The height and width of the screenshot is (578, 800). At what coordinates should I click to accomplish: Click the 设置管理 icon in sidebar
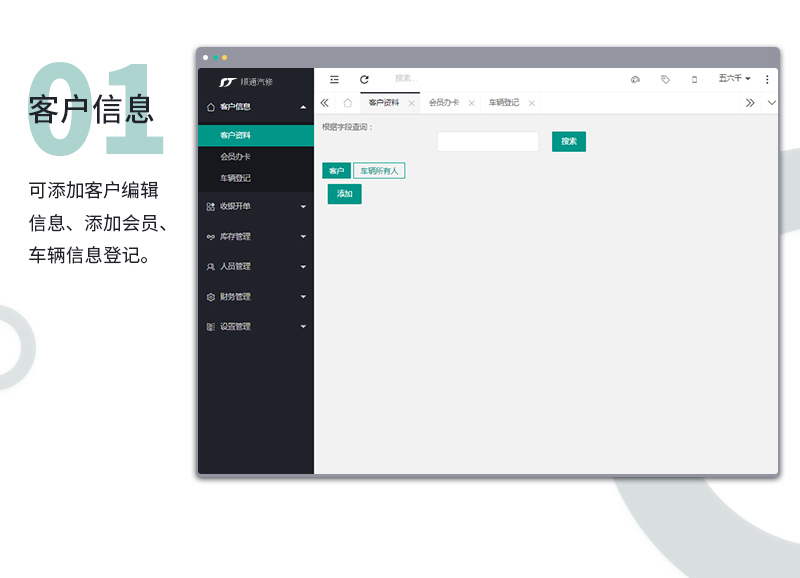[x=211, y=327]
